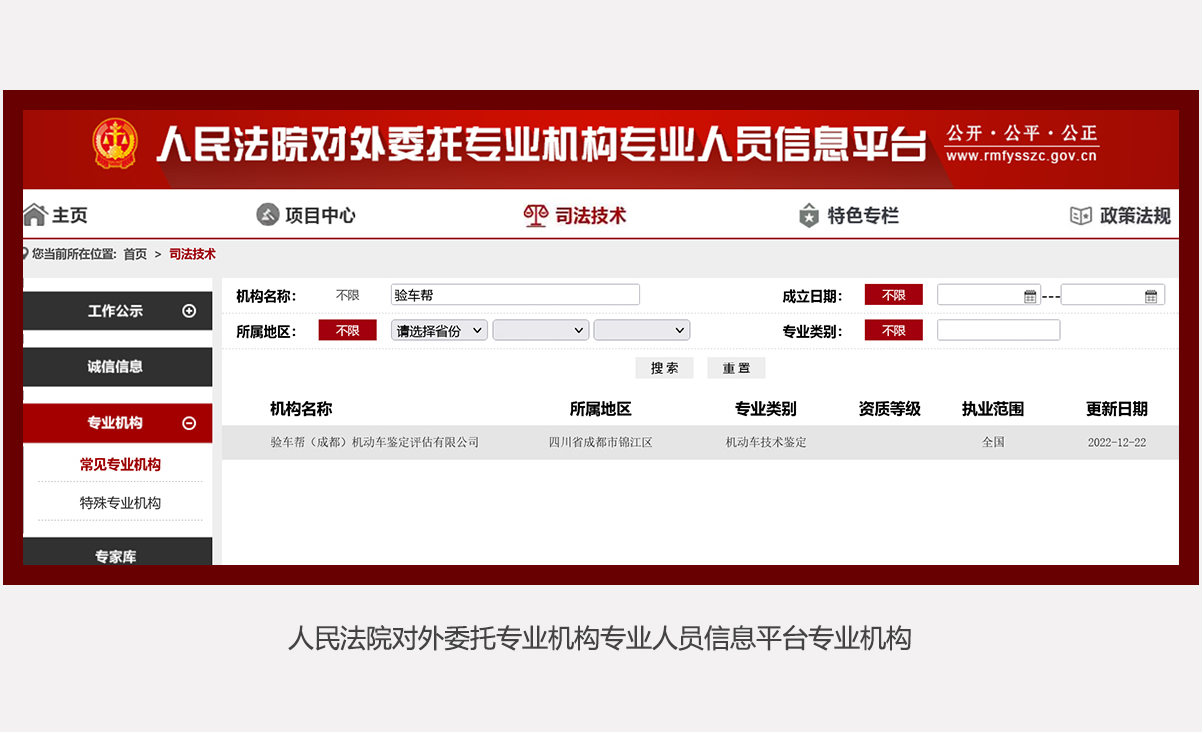
Task: Click the 搜索 button
Action: coord(664,368)
